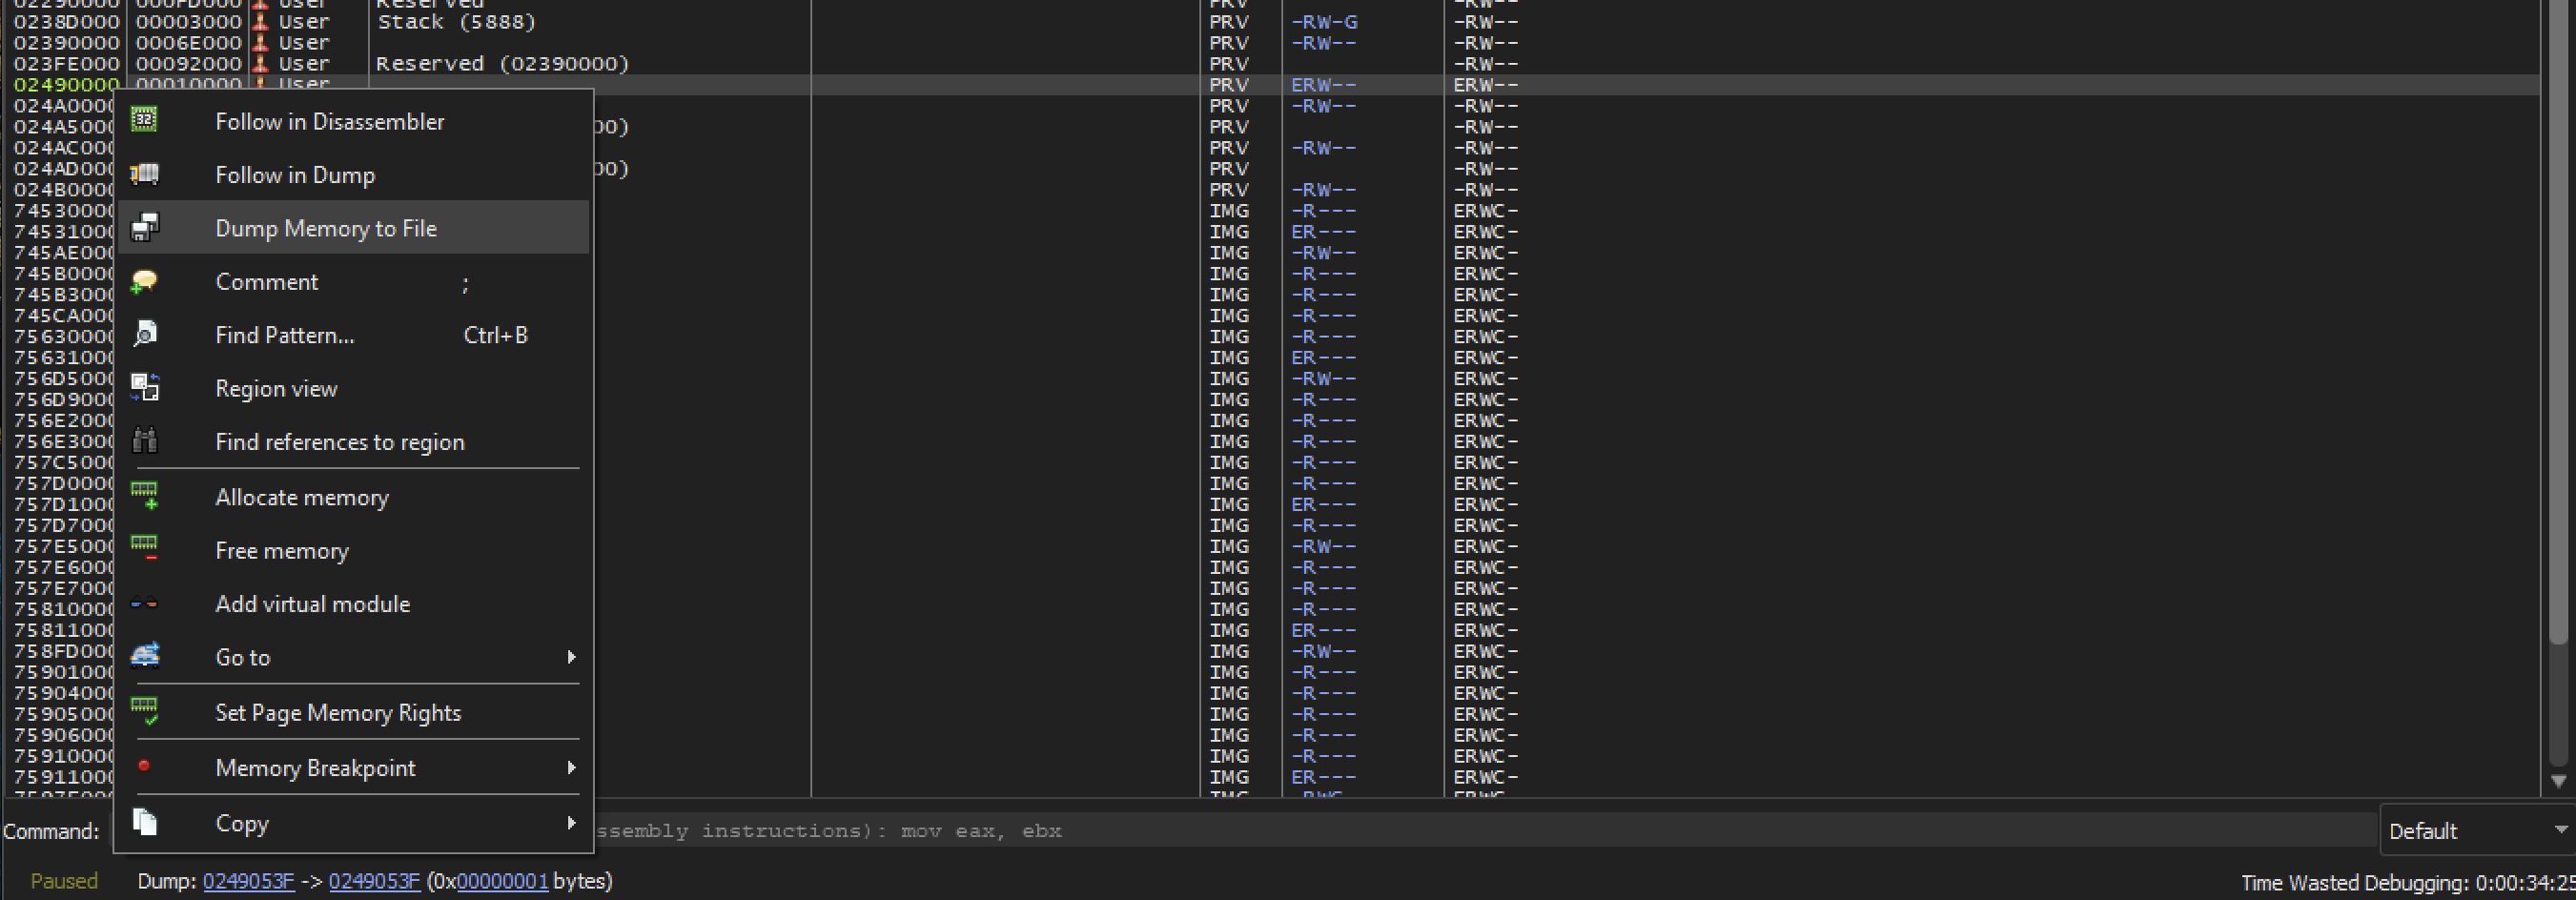Click the 0x00000001 byte count link
2576x900 pixels.
point(502,881)
